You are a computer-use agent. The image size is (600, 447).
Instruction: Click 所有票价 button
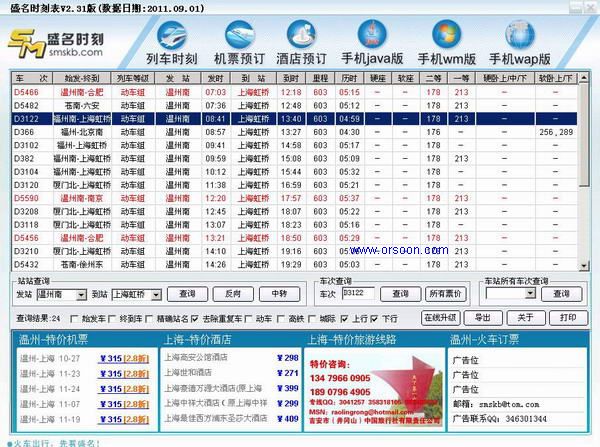(446, 294)
